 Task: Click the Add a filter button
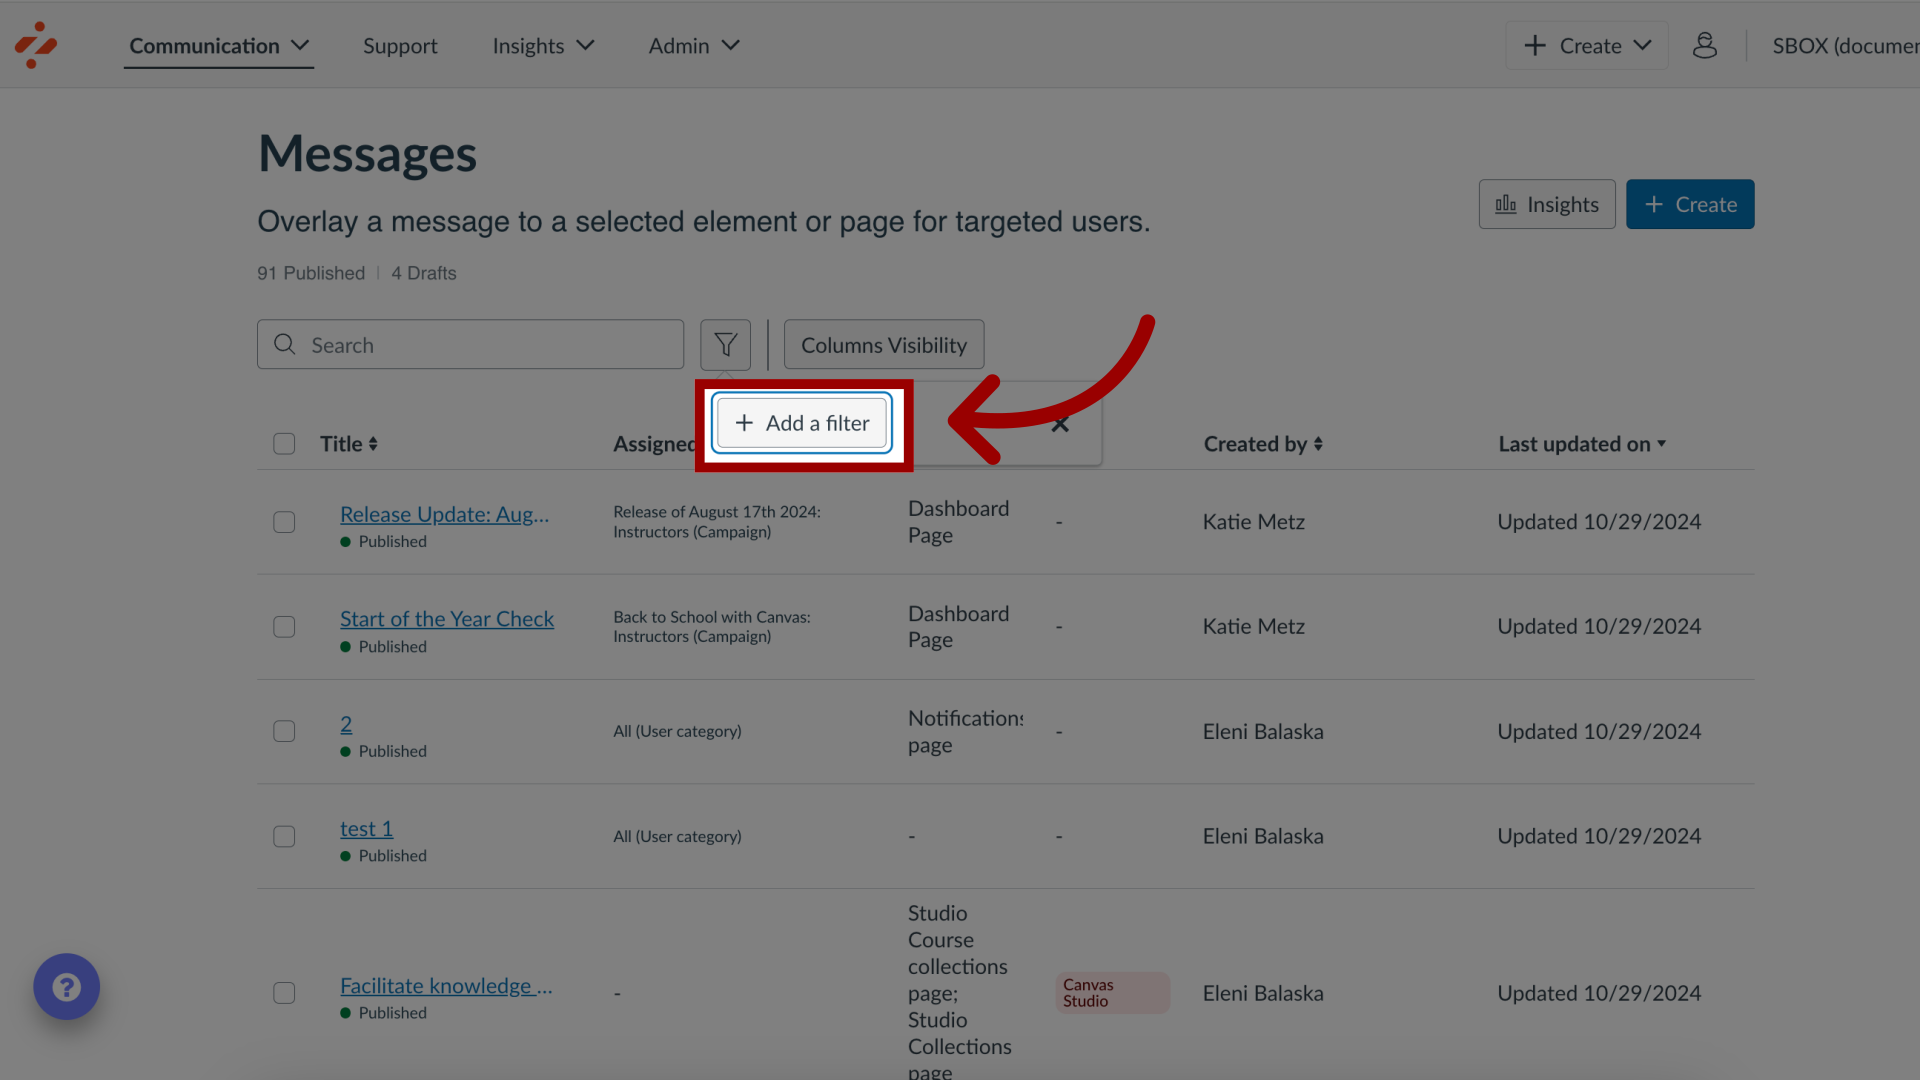pyautogui.click(x=802, y=423)
